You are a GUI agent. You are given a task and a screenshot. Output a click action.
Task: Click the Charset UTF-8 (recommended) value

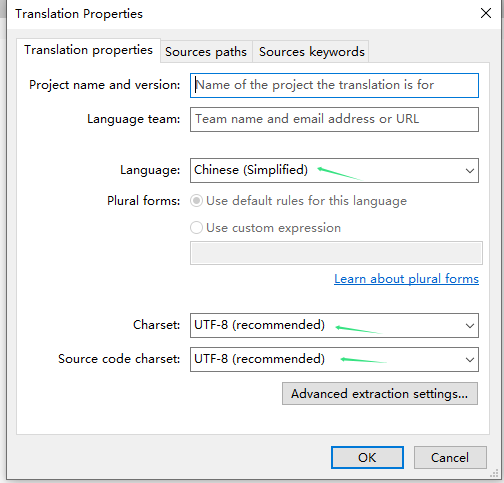(259, 325)
